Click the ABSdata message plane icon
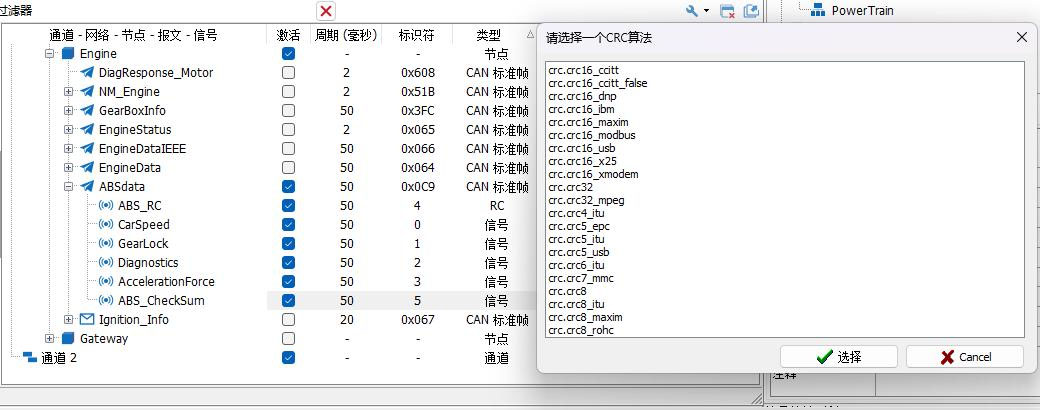This screenshot has height=410, width=1040. click(x=87, y=186)
